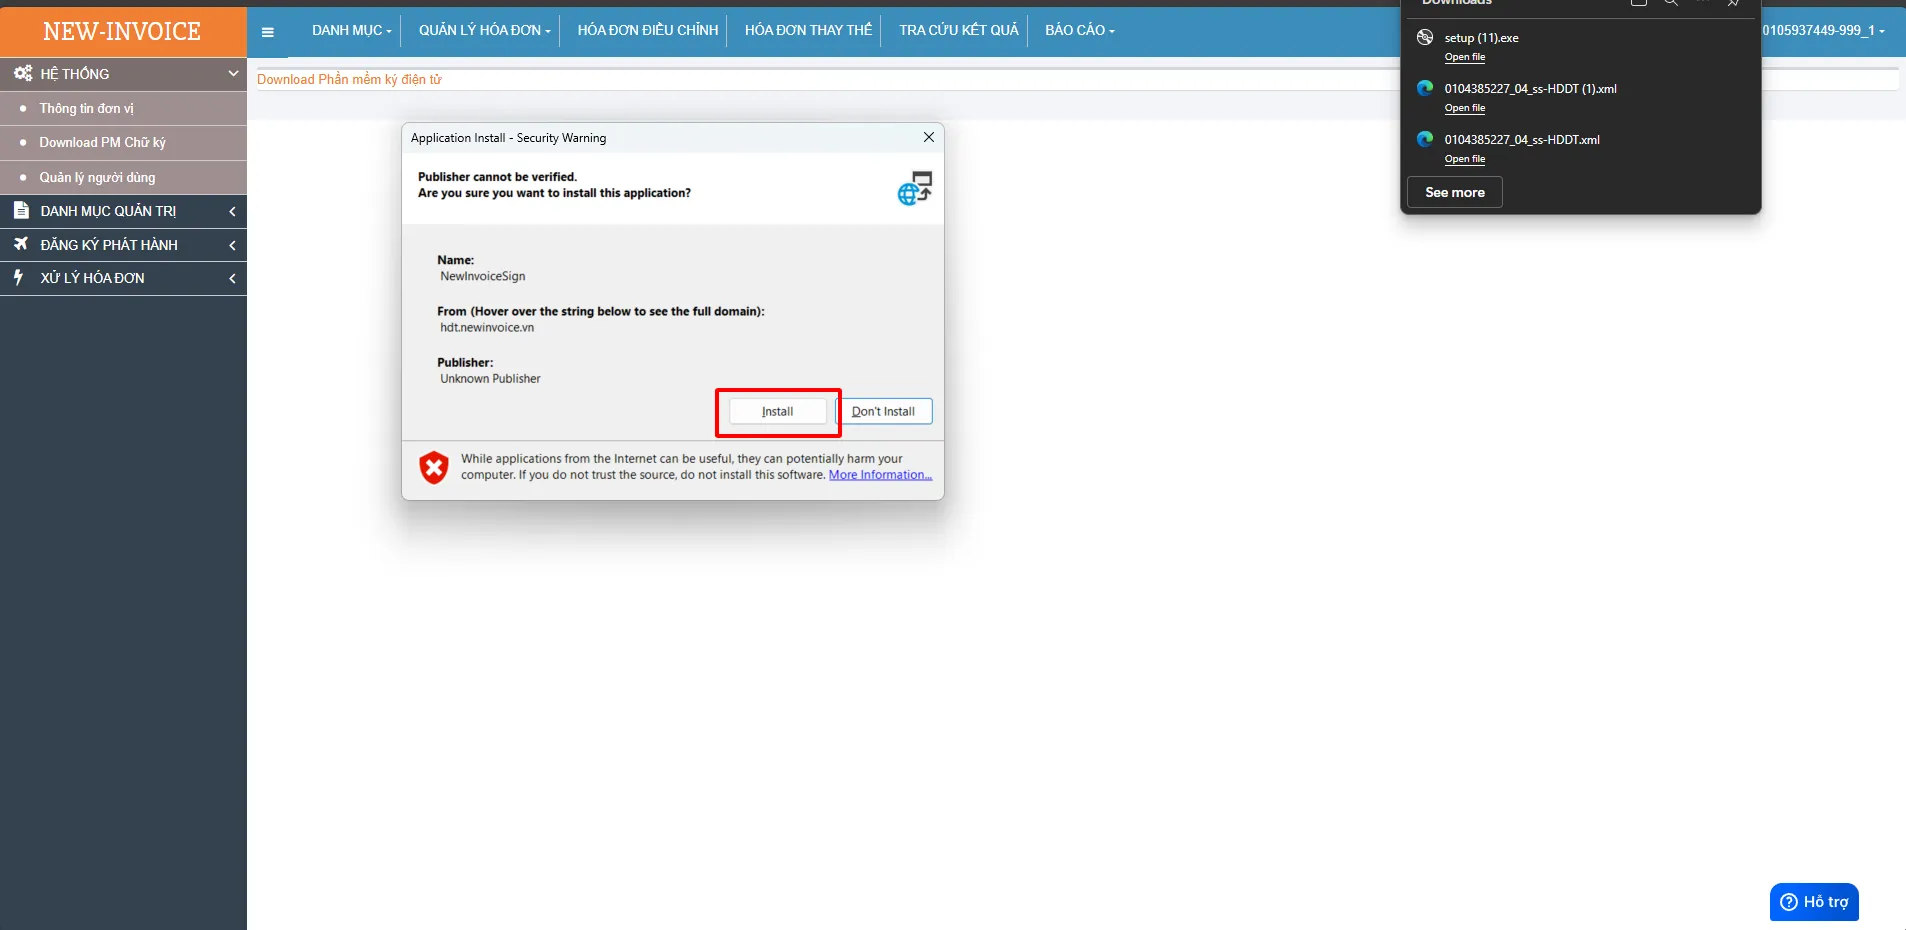Open TRA CỨU KẾT QUẢ page

pos(958,31)
